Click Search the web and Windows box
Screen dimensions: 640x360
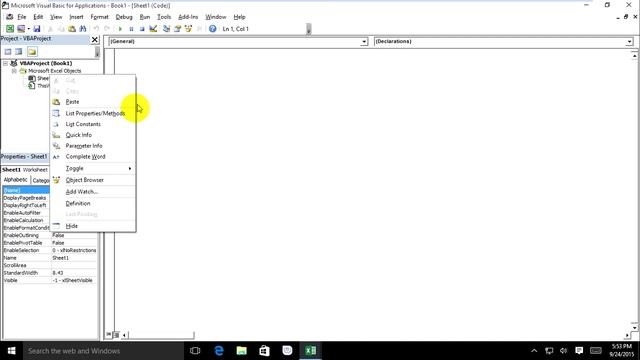(103, 351)
